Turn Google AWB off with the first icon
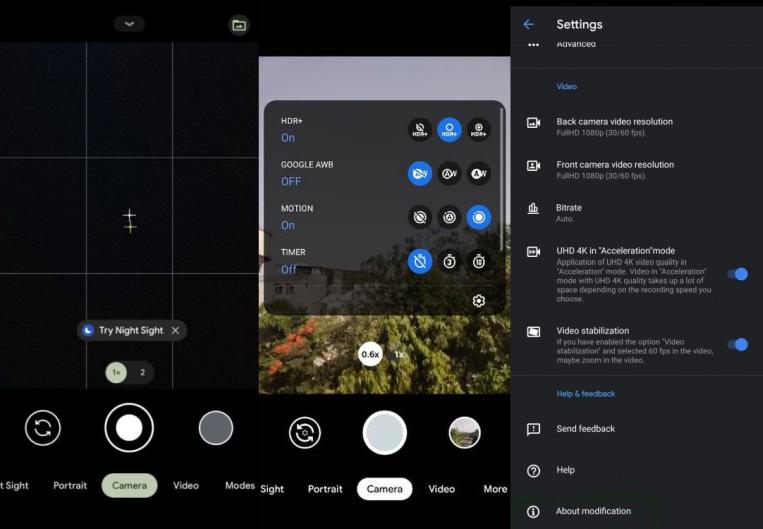The height and width of the screenshot is (529, 763). point(420,173)
